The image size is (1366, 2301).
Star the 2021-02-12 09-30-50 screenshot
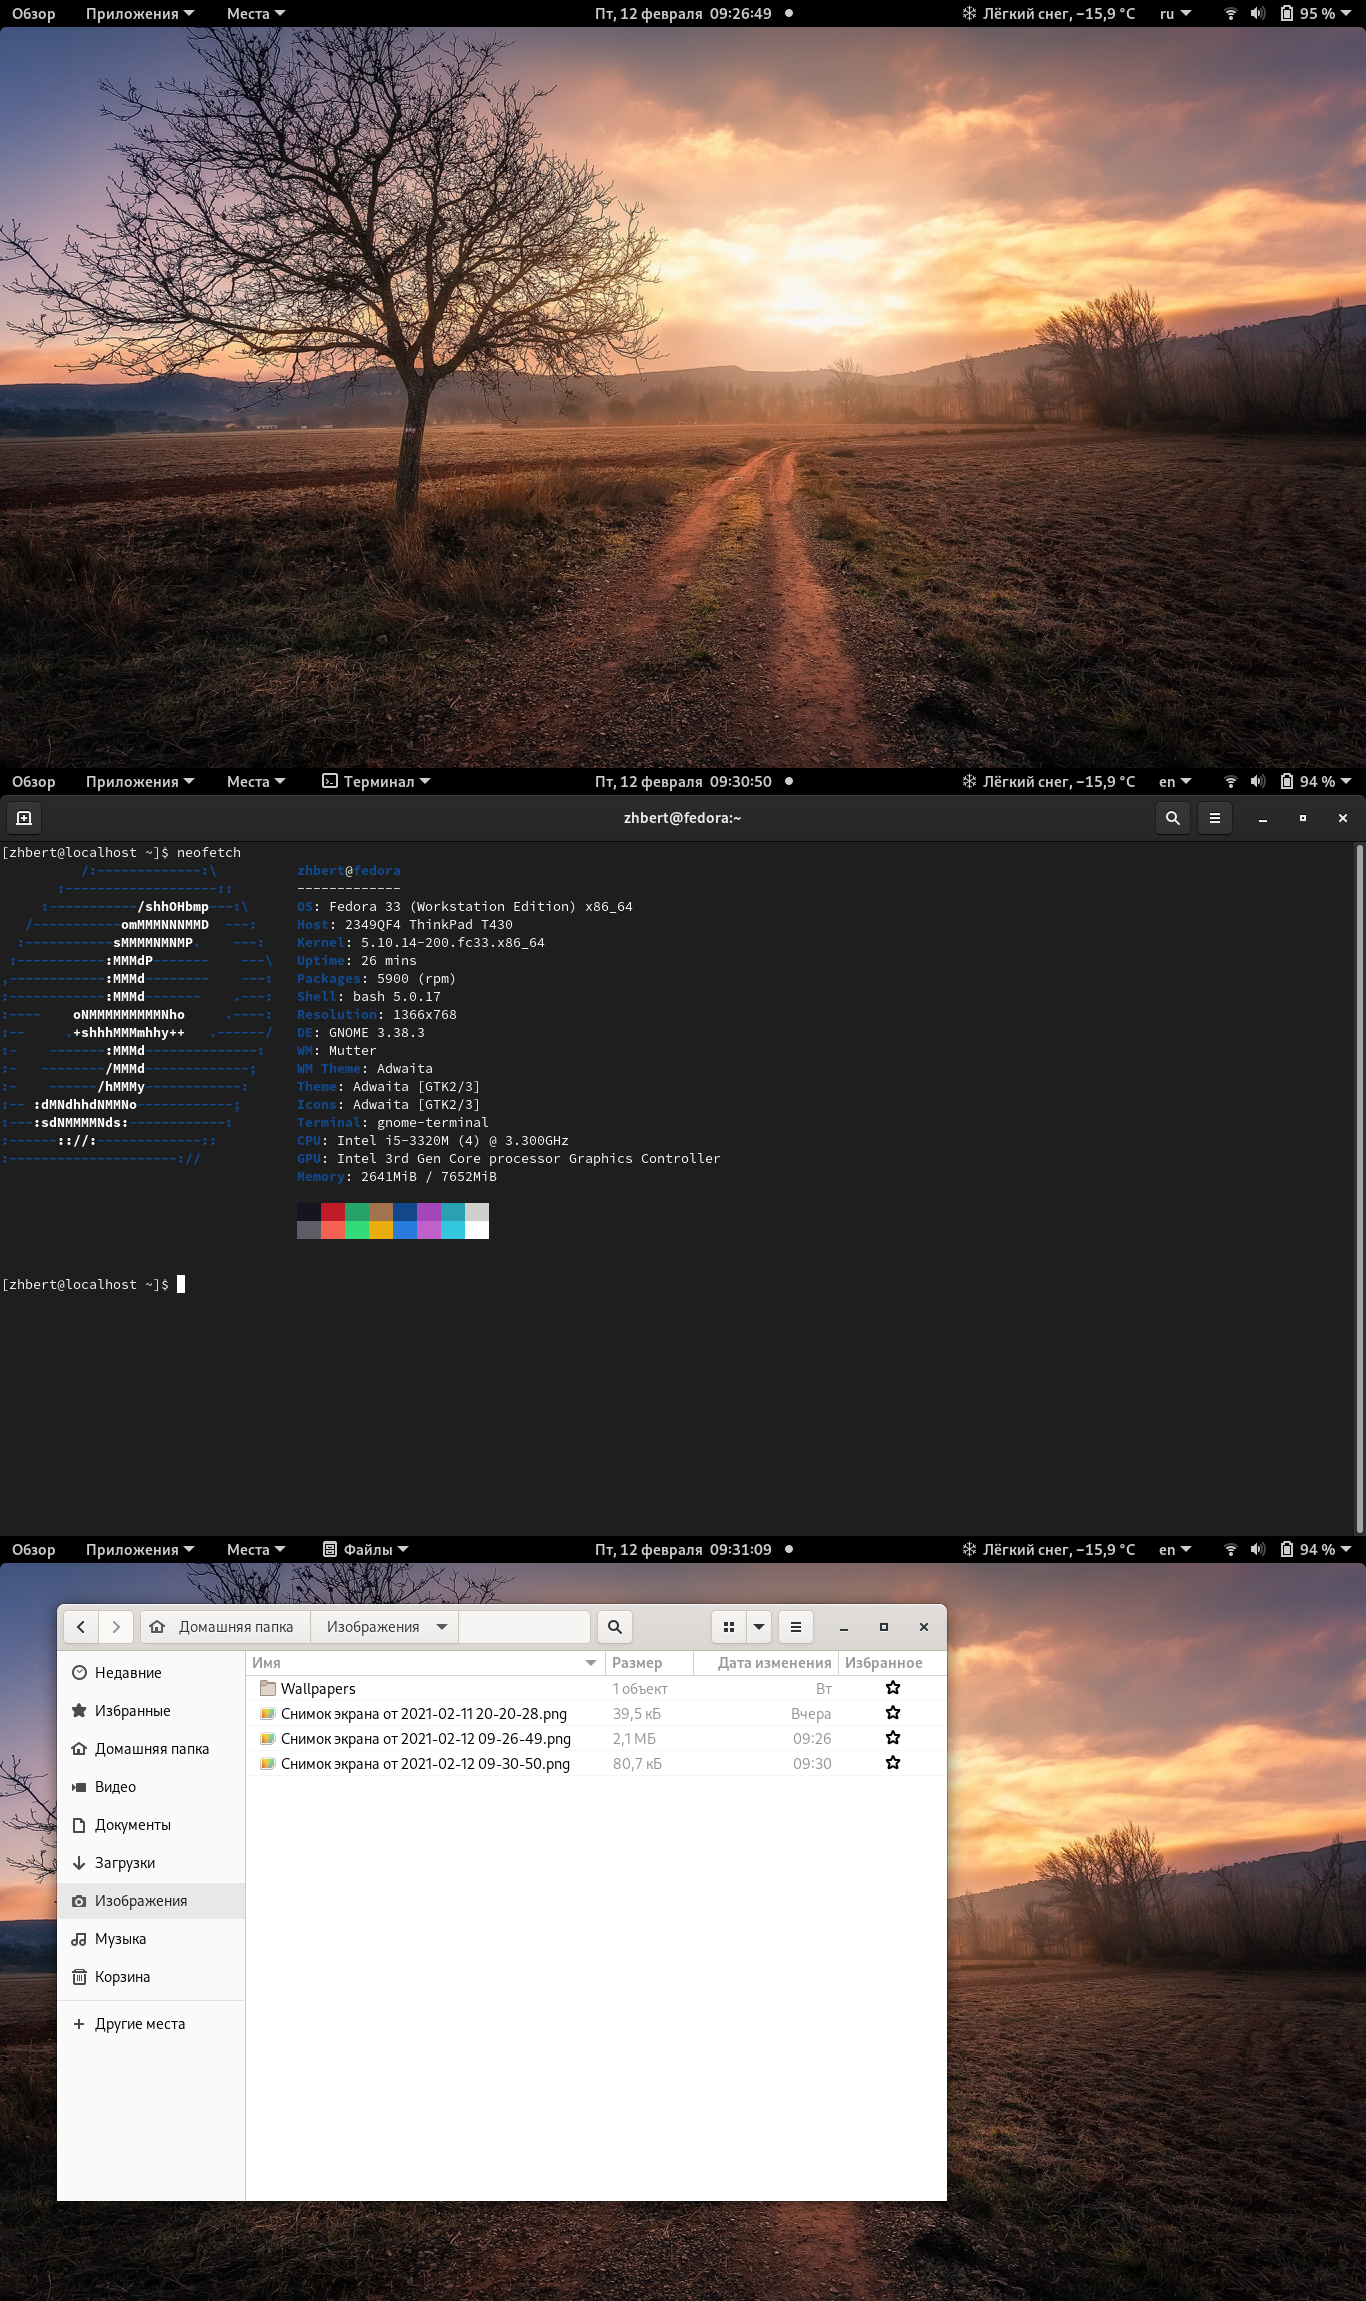(x=893, y=1763)
